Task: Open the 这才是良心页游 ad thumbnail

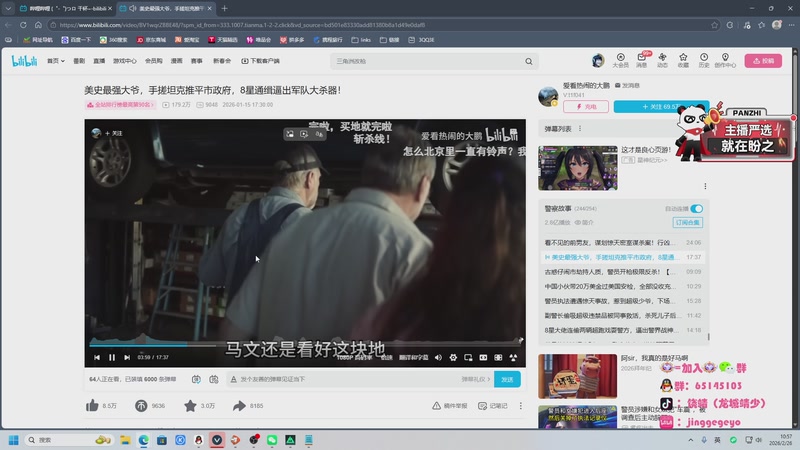Action: pyautogui.click(x=578, y=168)
